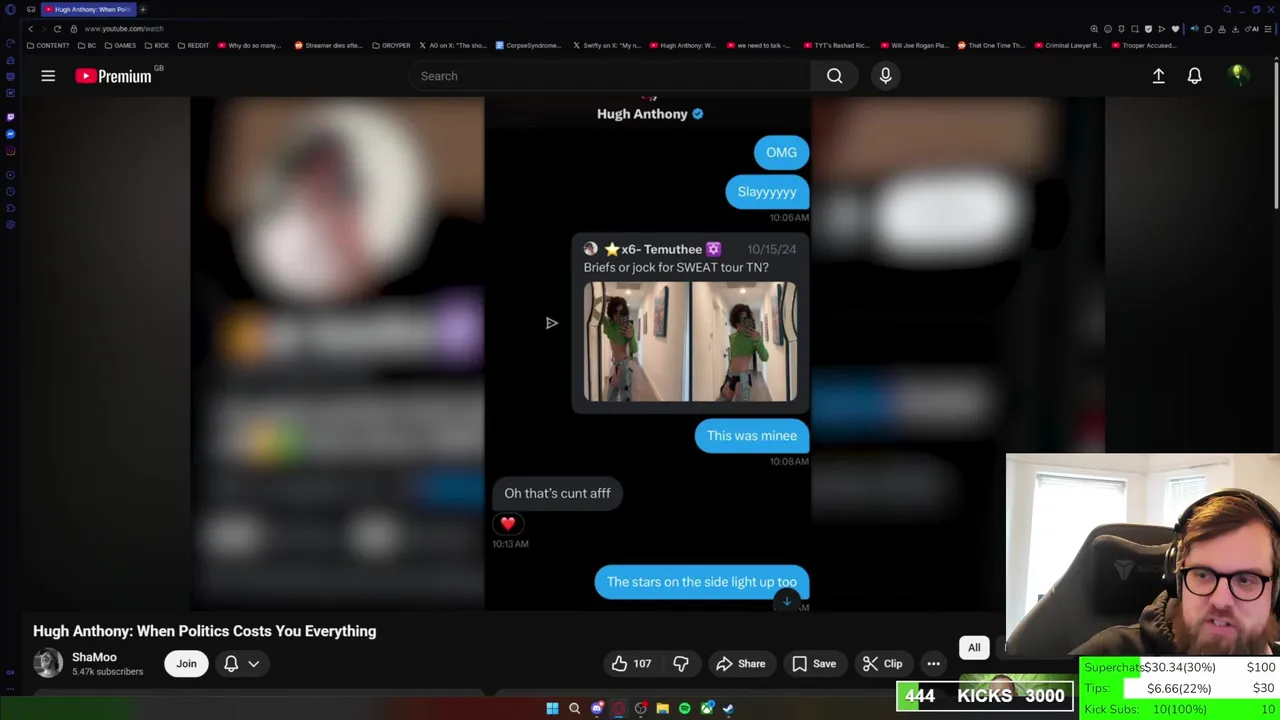Open the Create upload icon
This screenshot has width=1280, height=720.
1158,76
